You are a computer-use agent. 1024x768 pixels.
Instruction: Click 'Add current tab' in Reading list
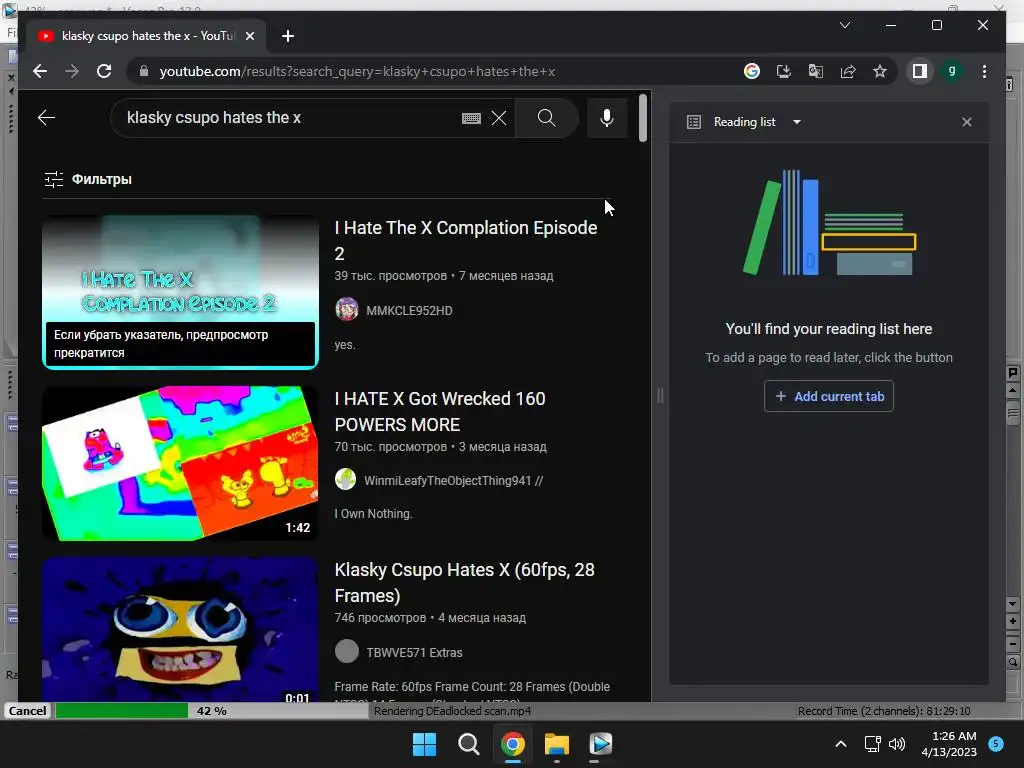click(x=829, y=396)
